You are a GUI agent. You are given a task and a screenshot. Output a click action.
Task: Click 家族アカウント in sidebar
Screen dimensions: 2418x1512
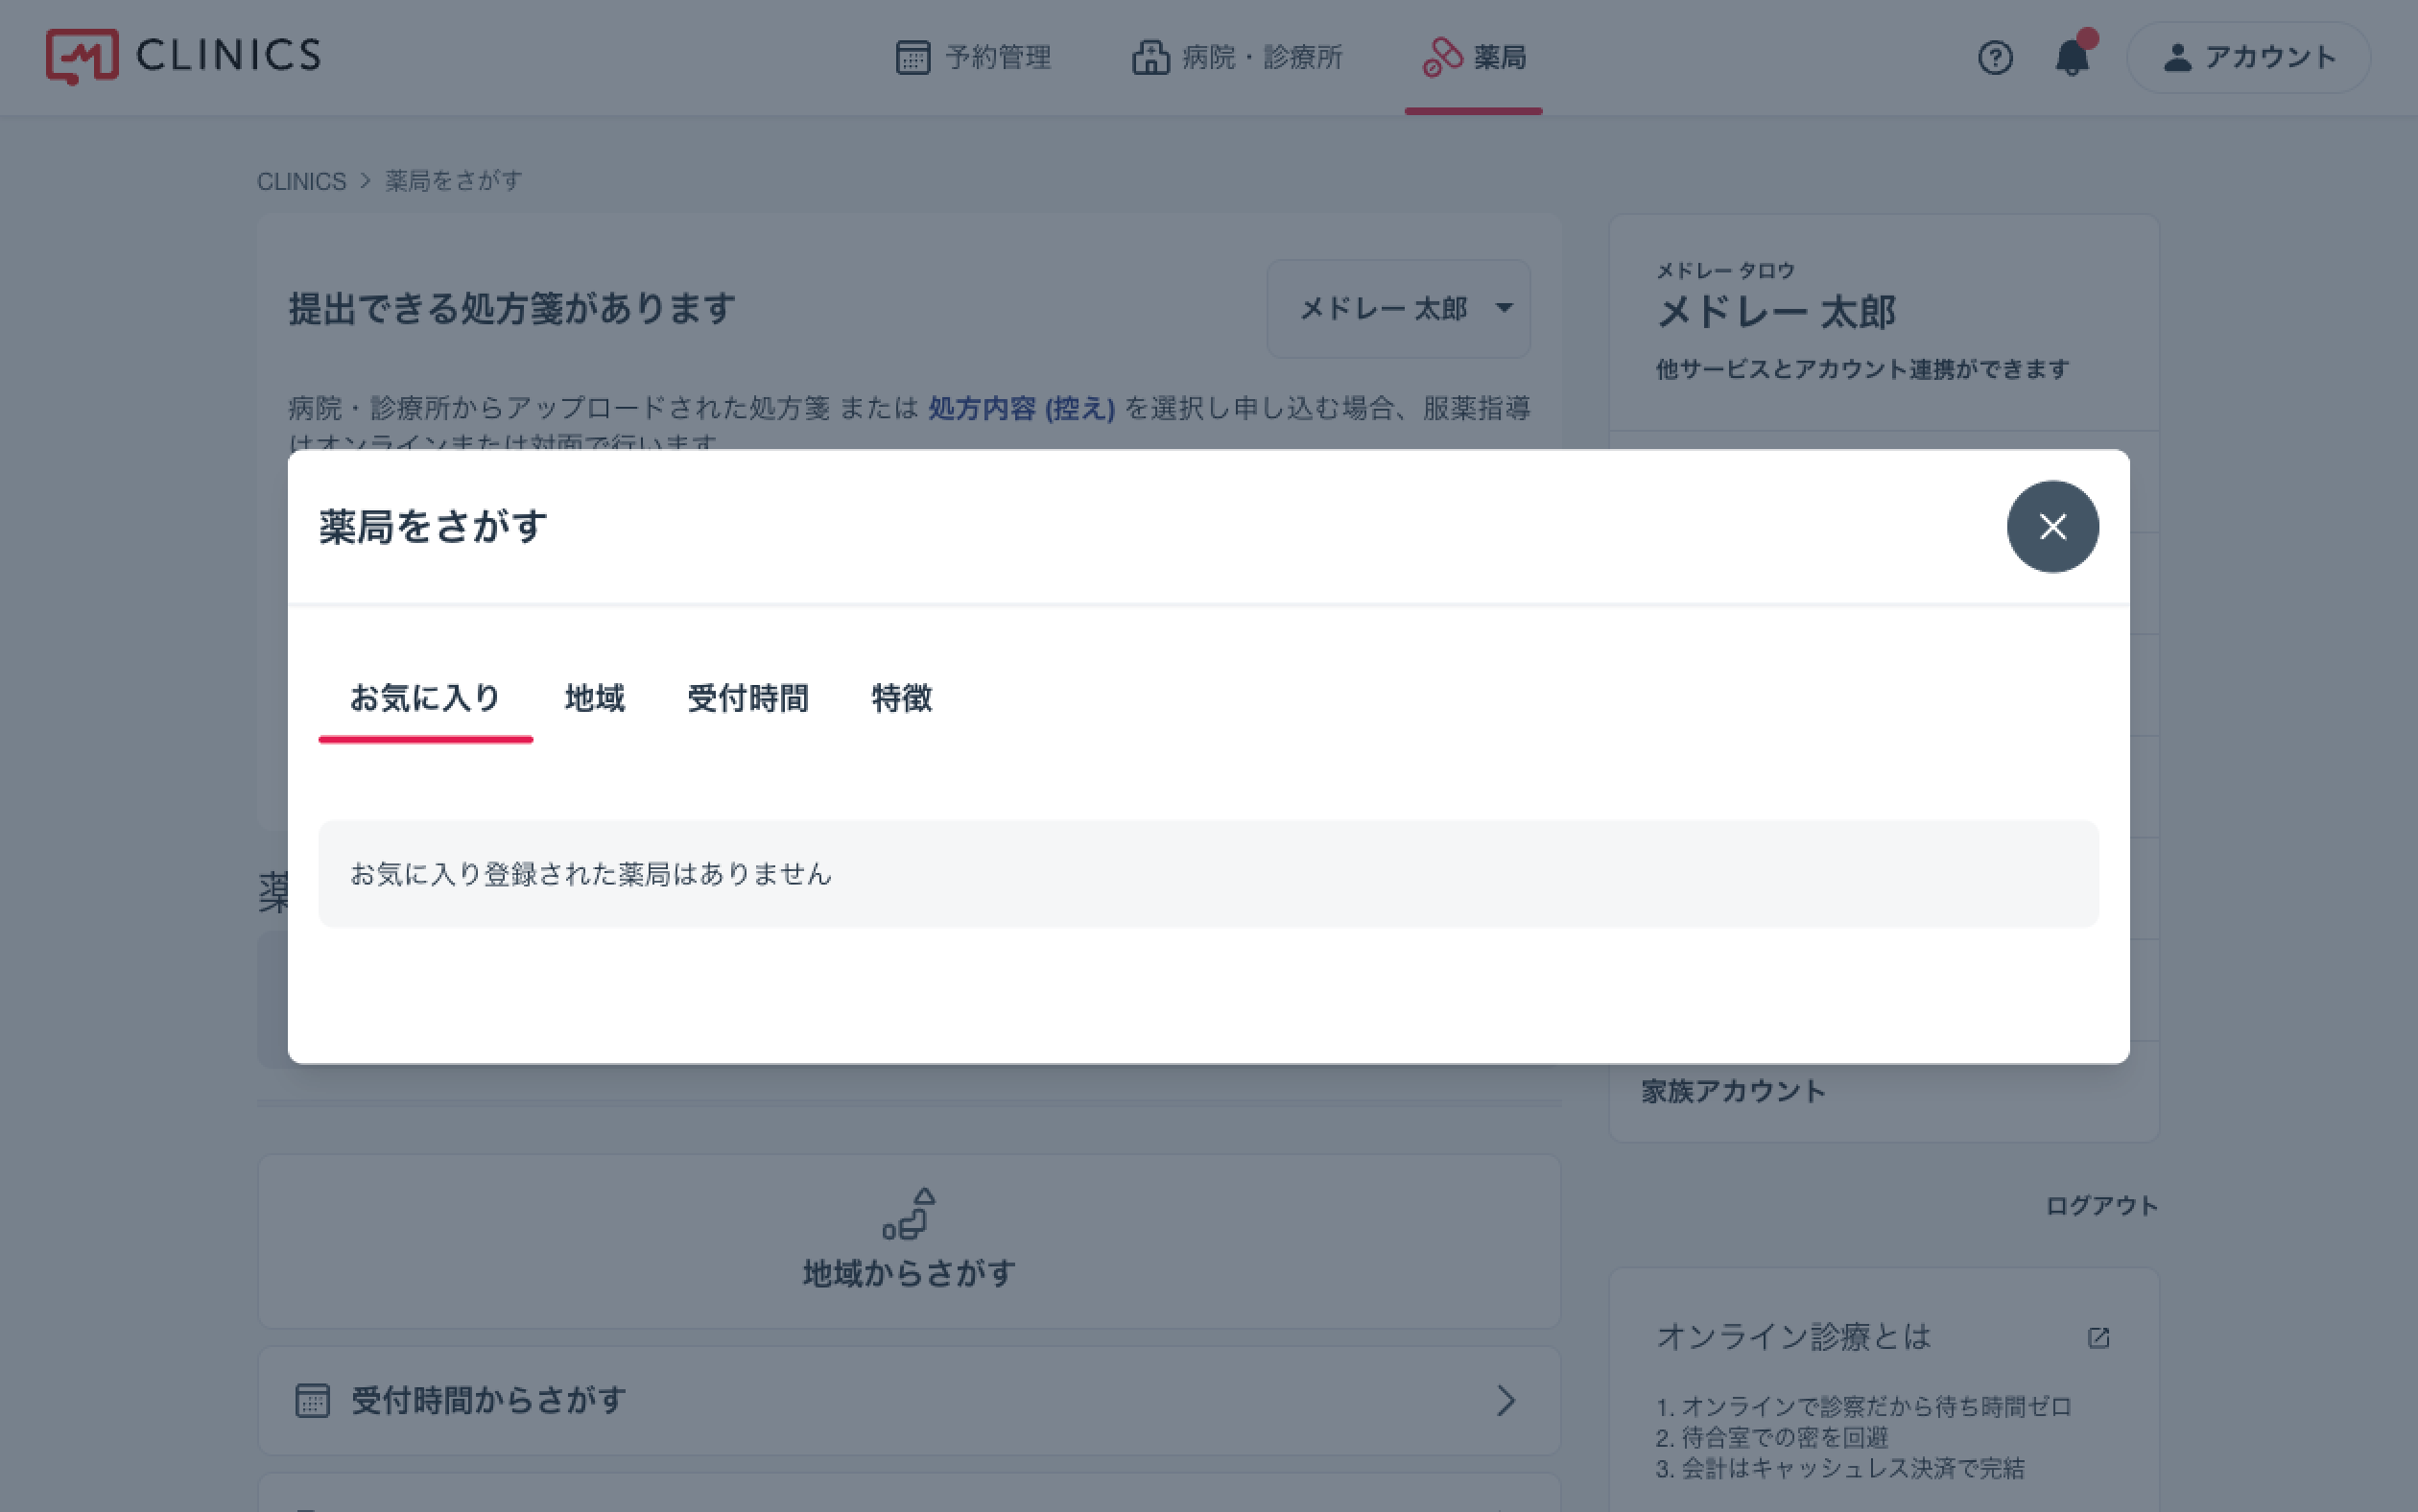click(1734, 1091)
